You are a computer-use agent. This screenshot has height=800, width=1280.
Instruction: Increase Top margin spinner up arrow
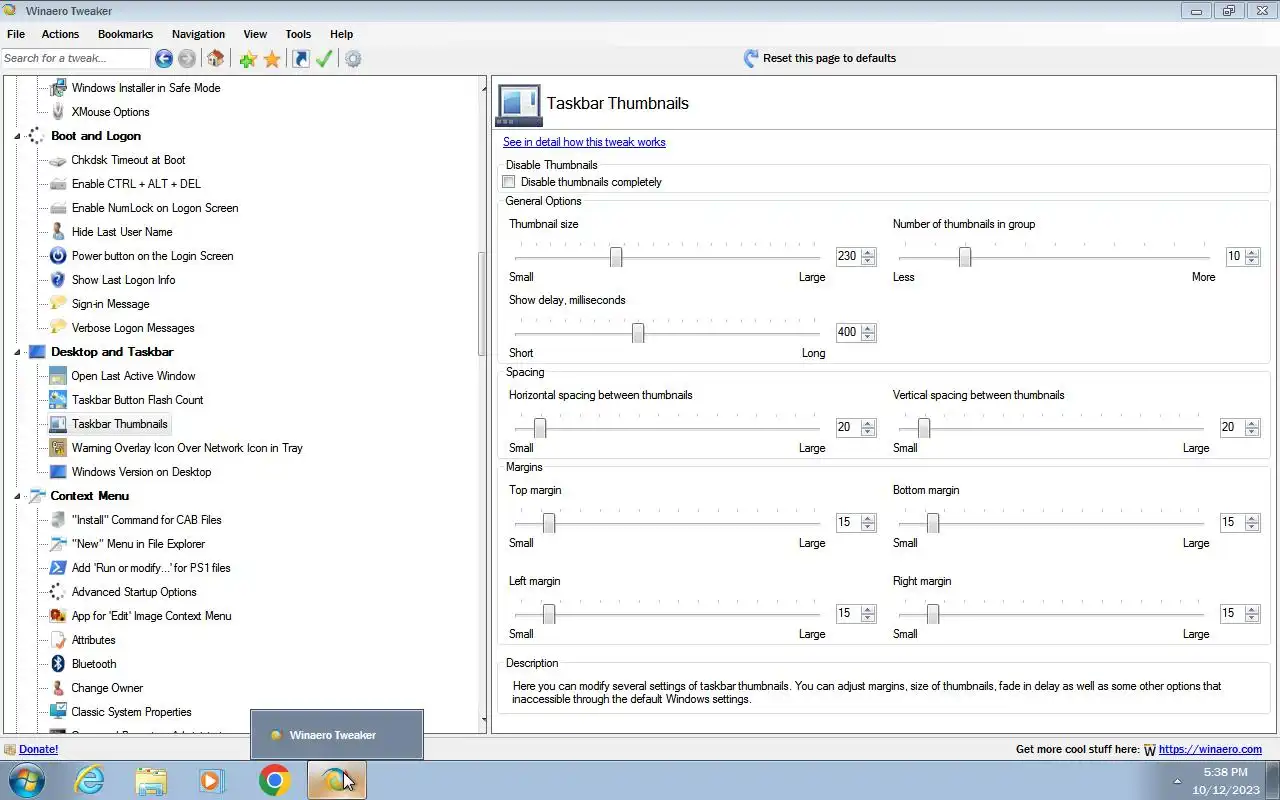tap(868, 518)
